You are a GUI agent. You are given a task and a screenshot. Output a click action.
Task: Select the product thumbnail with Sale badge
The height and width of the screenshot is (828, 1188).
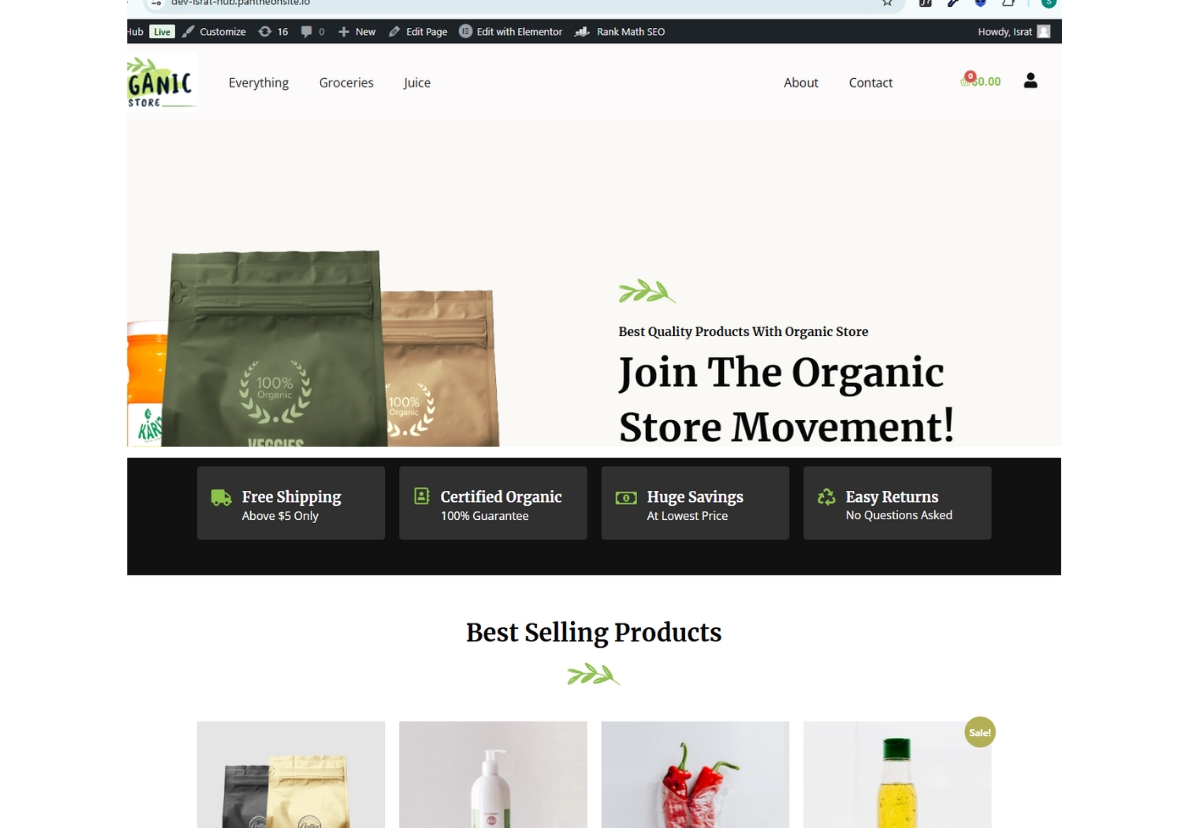tap(897, 774)
